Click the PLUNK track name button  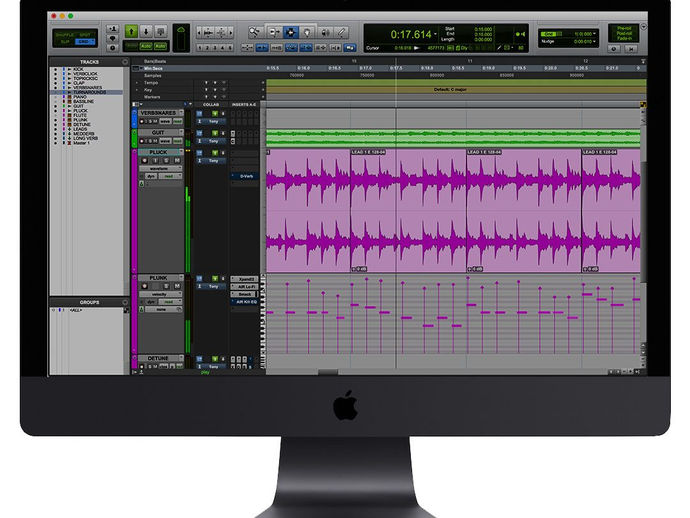158,278
